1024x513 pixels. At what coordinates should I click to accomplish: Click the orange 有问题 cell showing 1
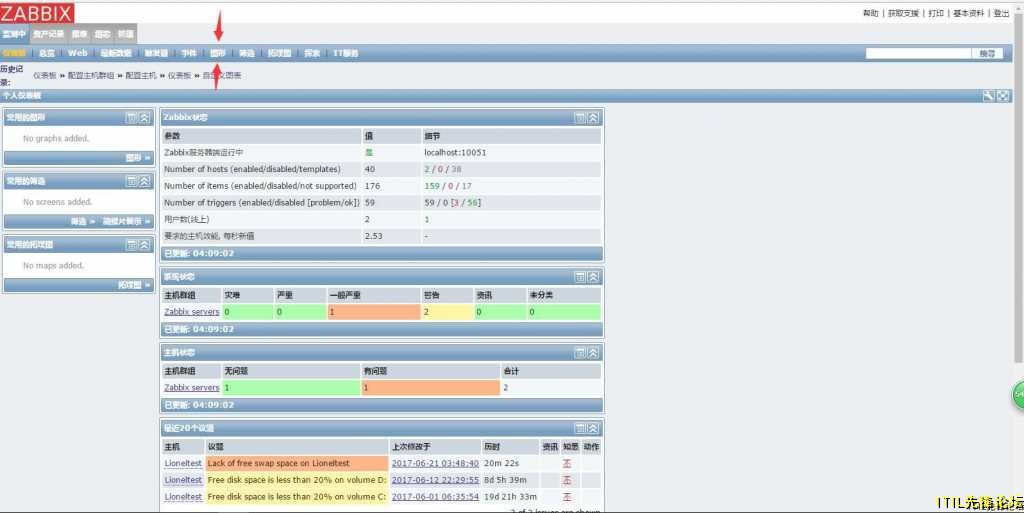point(430,388)
